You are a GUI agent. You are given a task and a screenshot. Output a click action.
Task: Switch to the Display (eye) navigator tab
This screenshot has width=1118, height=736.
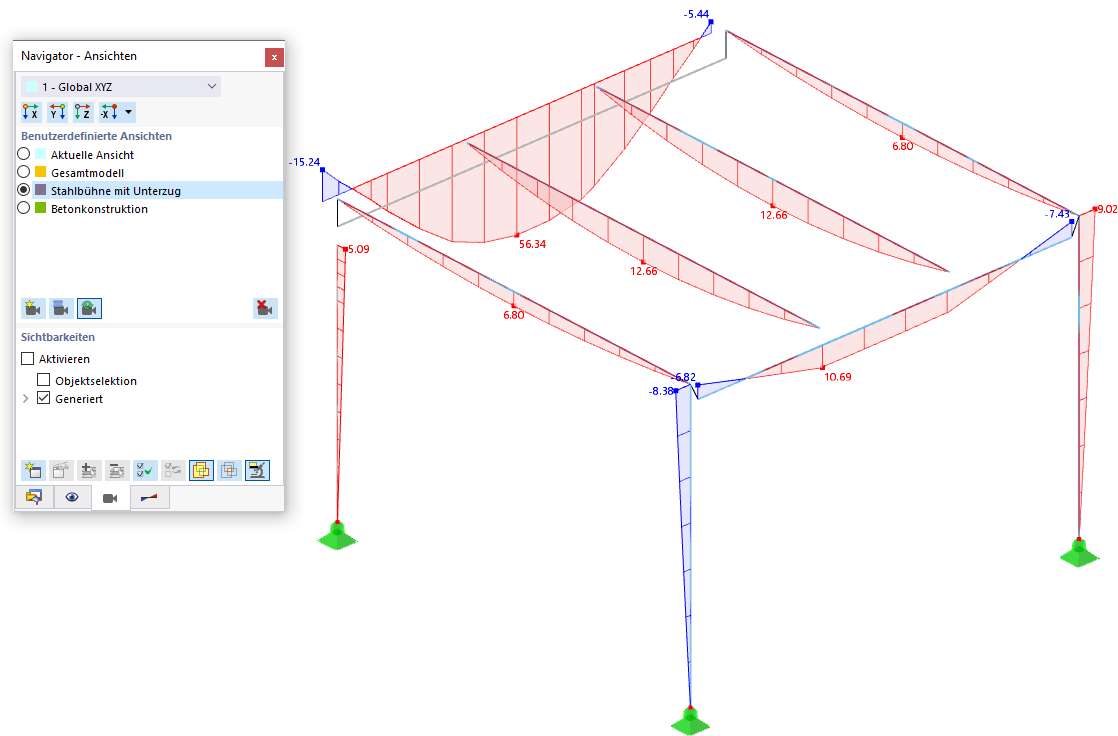point(72,497)
